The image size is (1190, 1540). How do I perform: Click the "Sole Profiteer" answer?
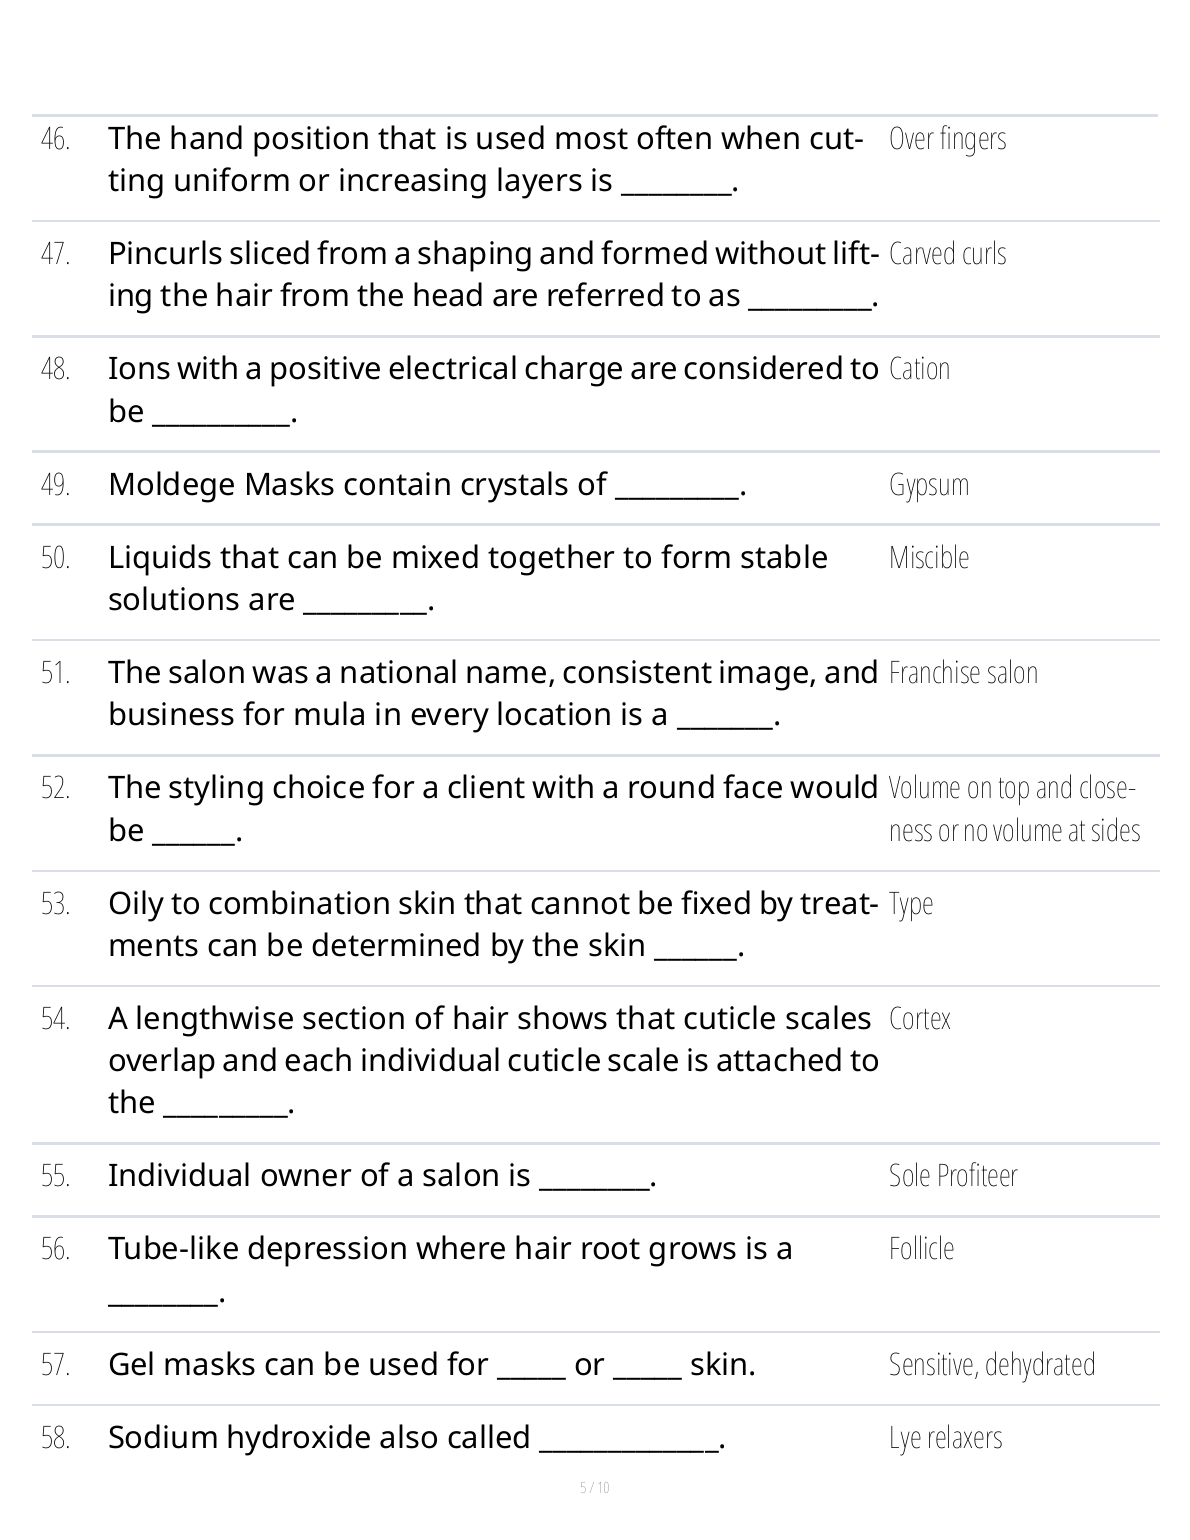[x=953, y=1176]
